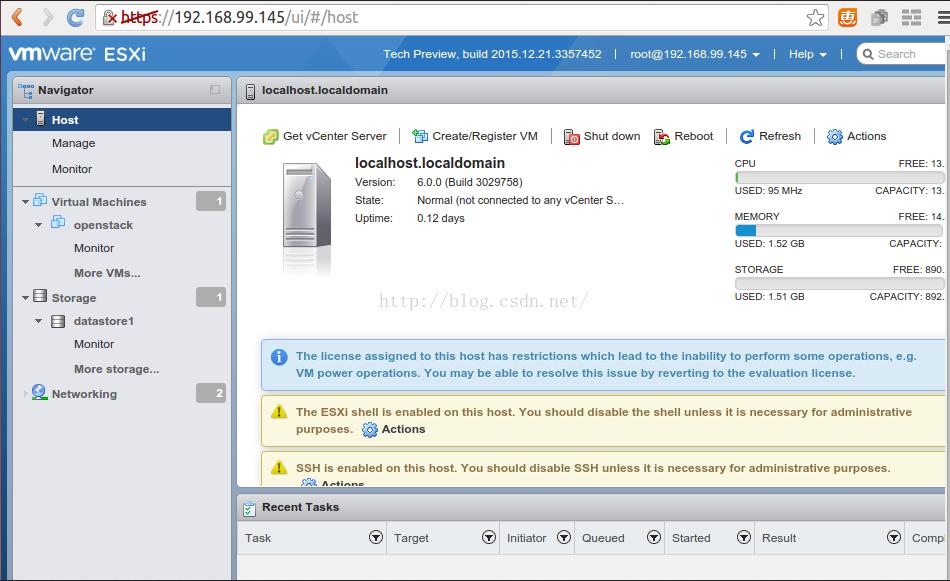This screenshot has width=950, height=581.
Task: Click the MEMORY usage bar
Action: [x=839, y=230]
